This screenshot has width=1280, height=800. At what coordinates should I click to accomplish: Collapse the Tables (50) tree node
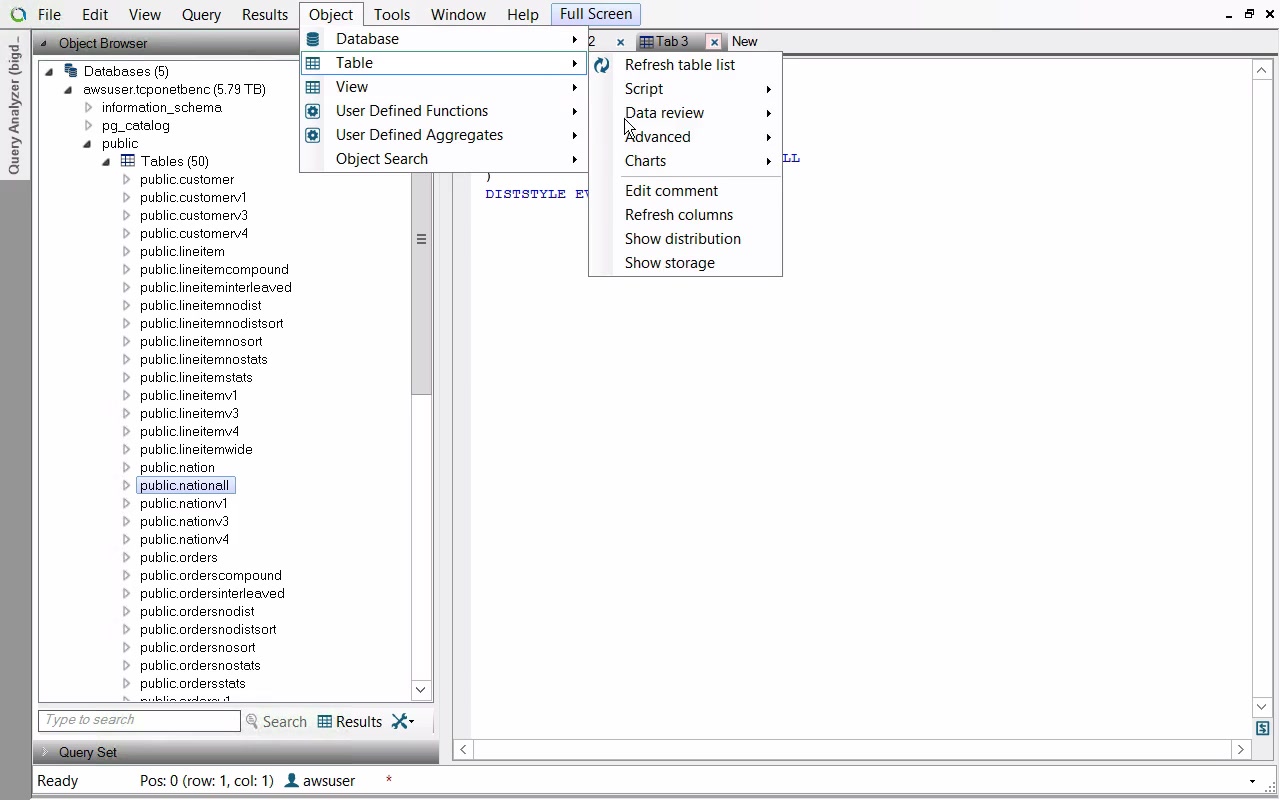106,162
